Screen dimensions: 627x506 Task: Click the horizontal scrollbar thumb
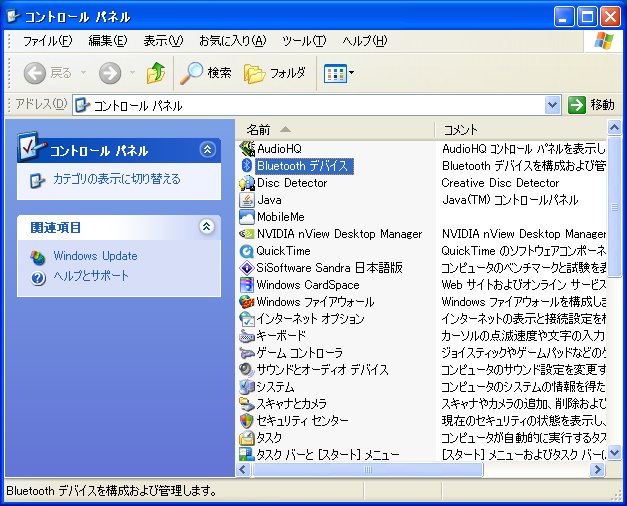[367, 469]
